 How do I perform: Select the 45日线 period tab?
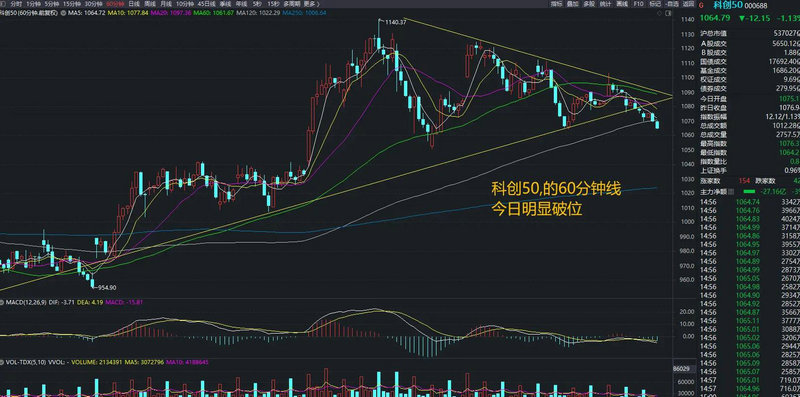pyautogui.click(x=207, y=4)
